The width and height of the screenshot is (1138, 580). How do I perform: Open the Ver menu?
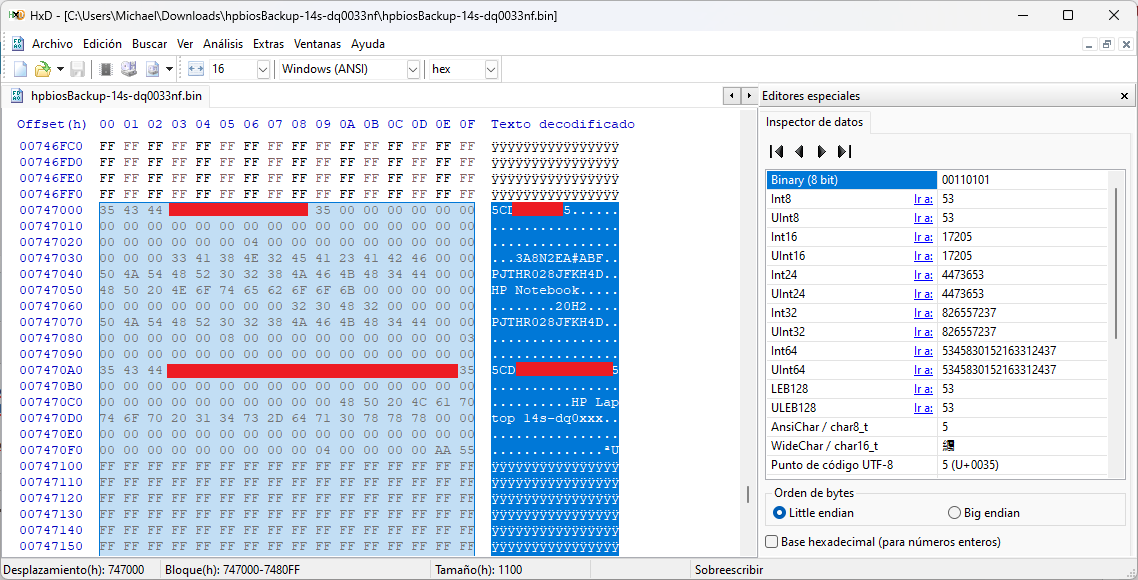click(x=185, y=44)
